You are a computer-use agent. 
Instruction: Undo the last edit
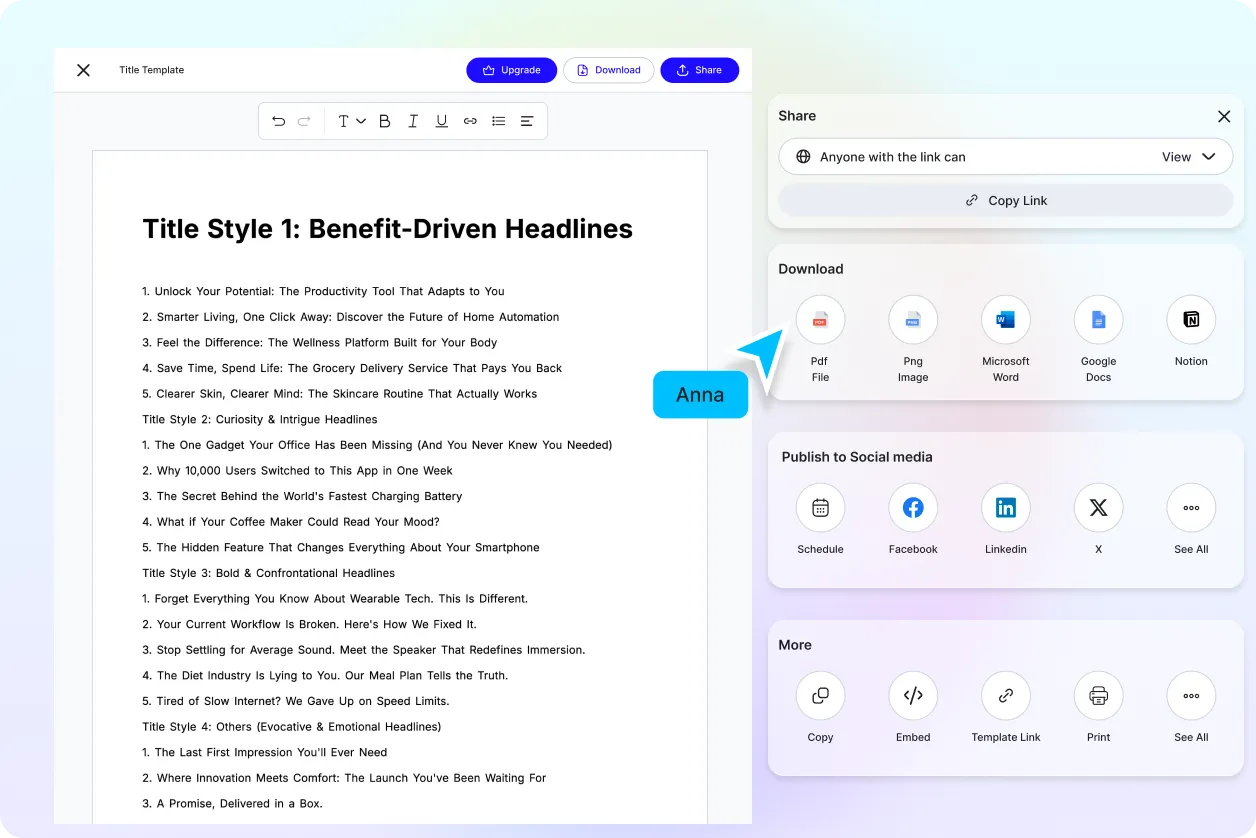(278, 121)
